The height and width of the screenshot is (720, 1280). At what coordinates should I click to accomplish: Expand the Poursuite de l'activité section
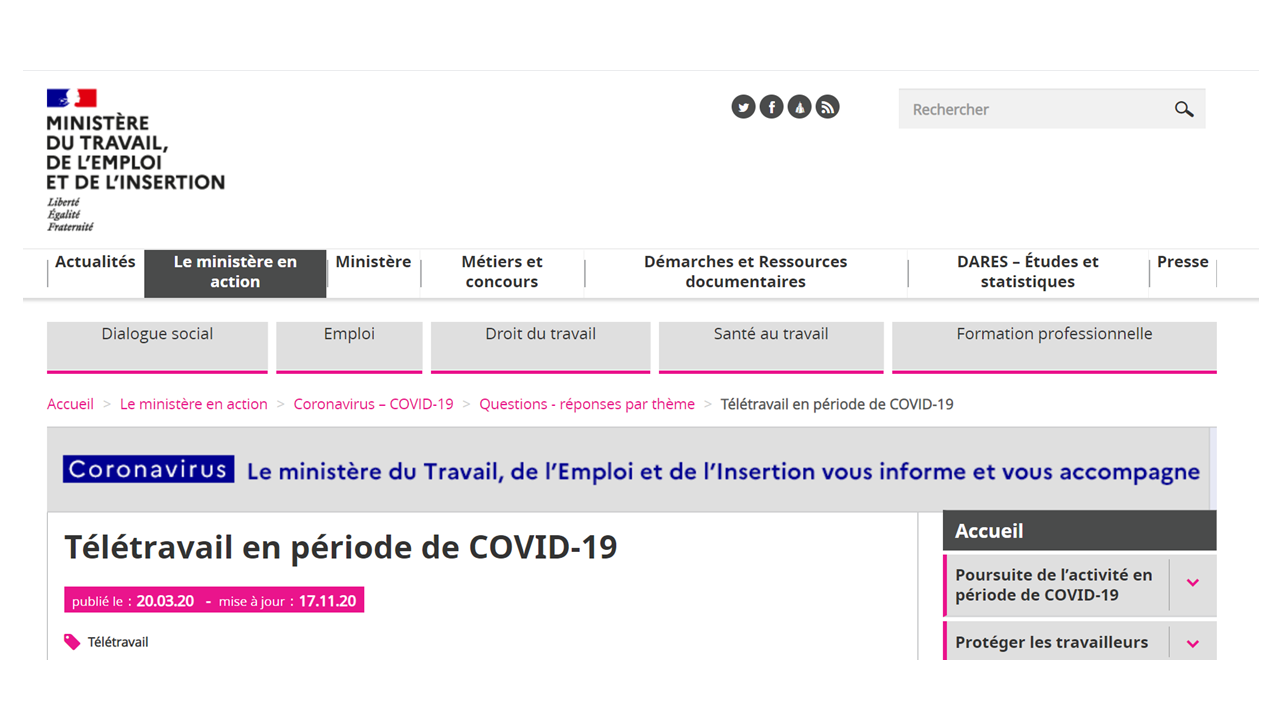click(x=1192, y=583)
